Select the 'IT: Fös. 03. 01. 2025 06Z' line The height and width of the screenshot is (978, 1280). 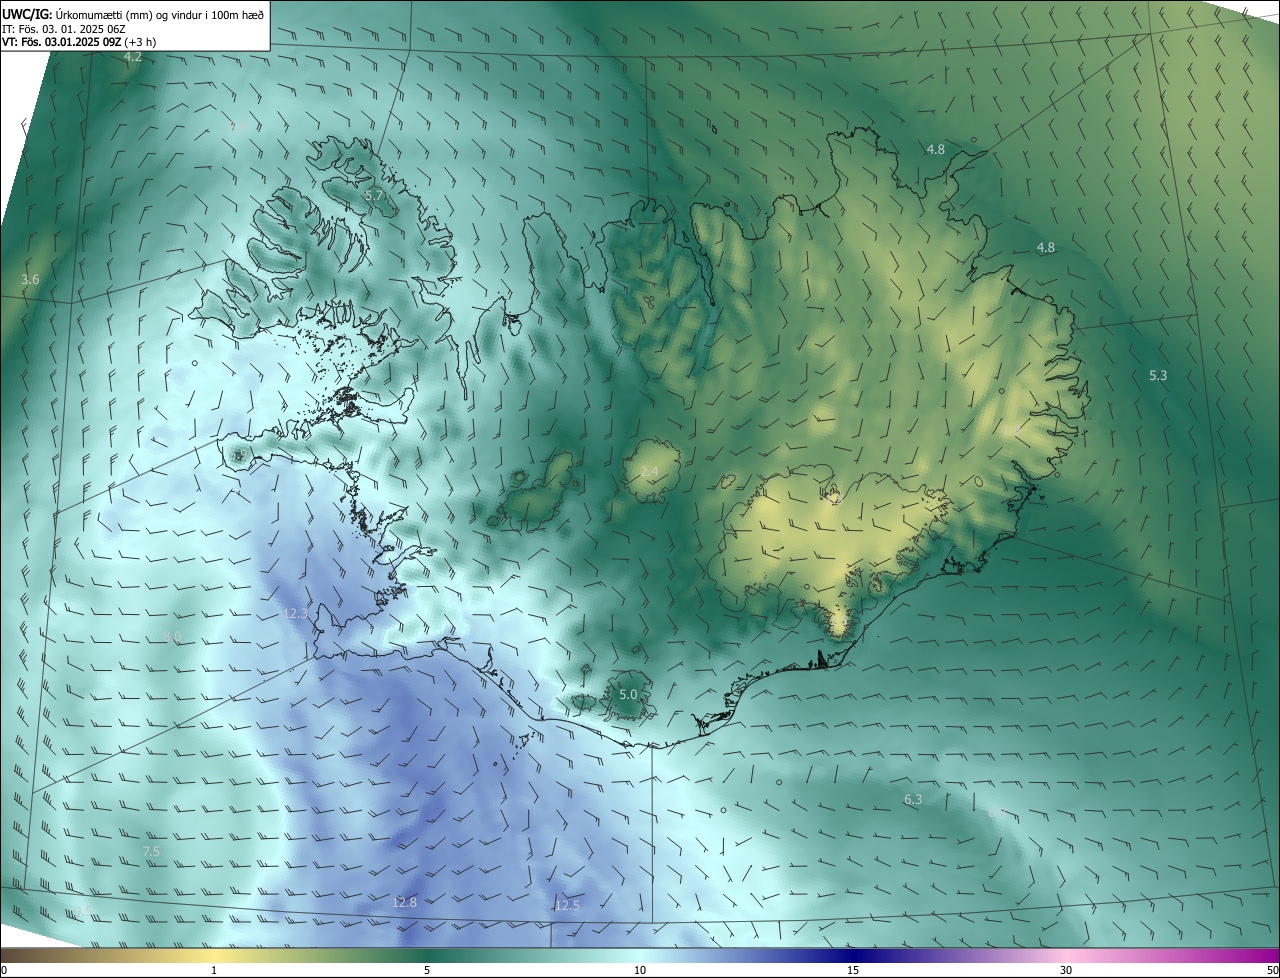65,29
